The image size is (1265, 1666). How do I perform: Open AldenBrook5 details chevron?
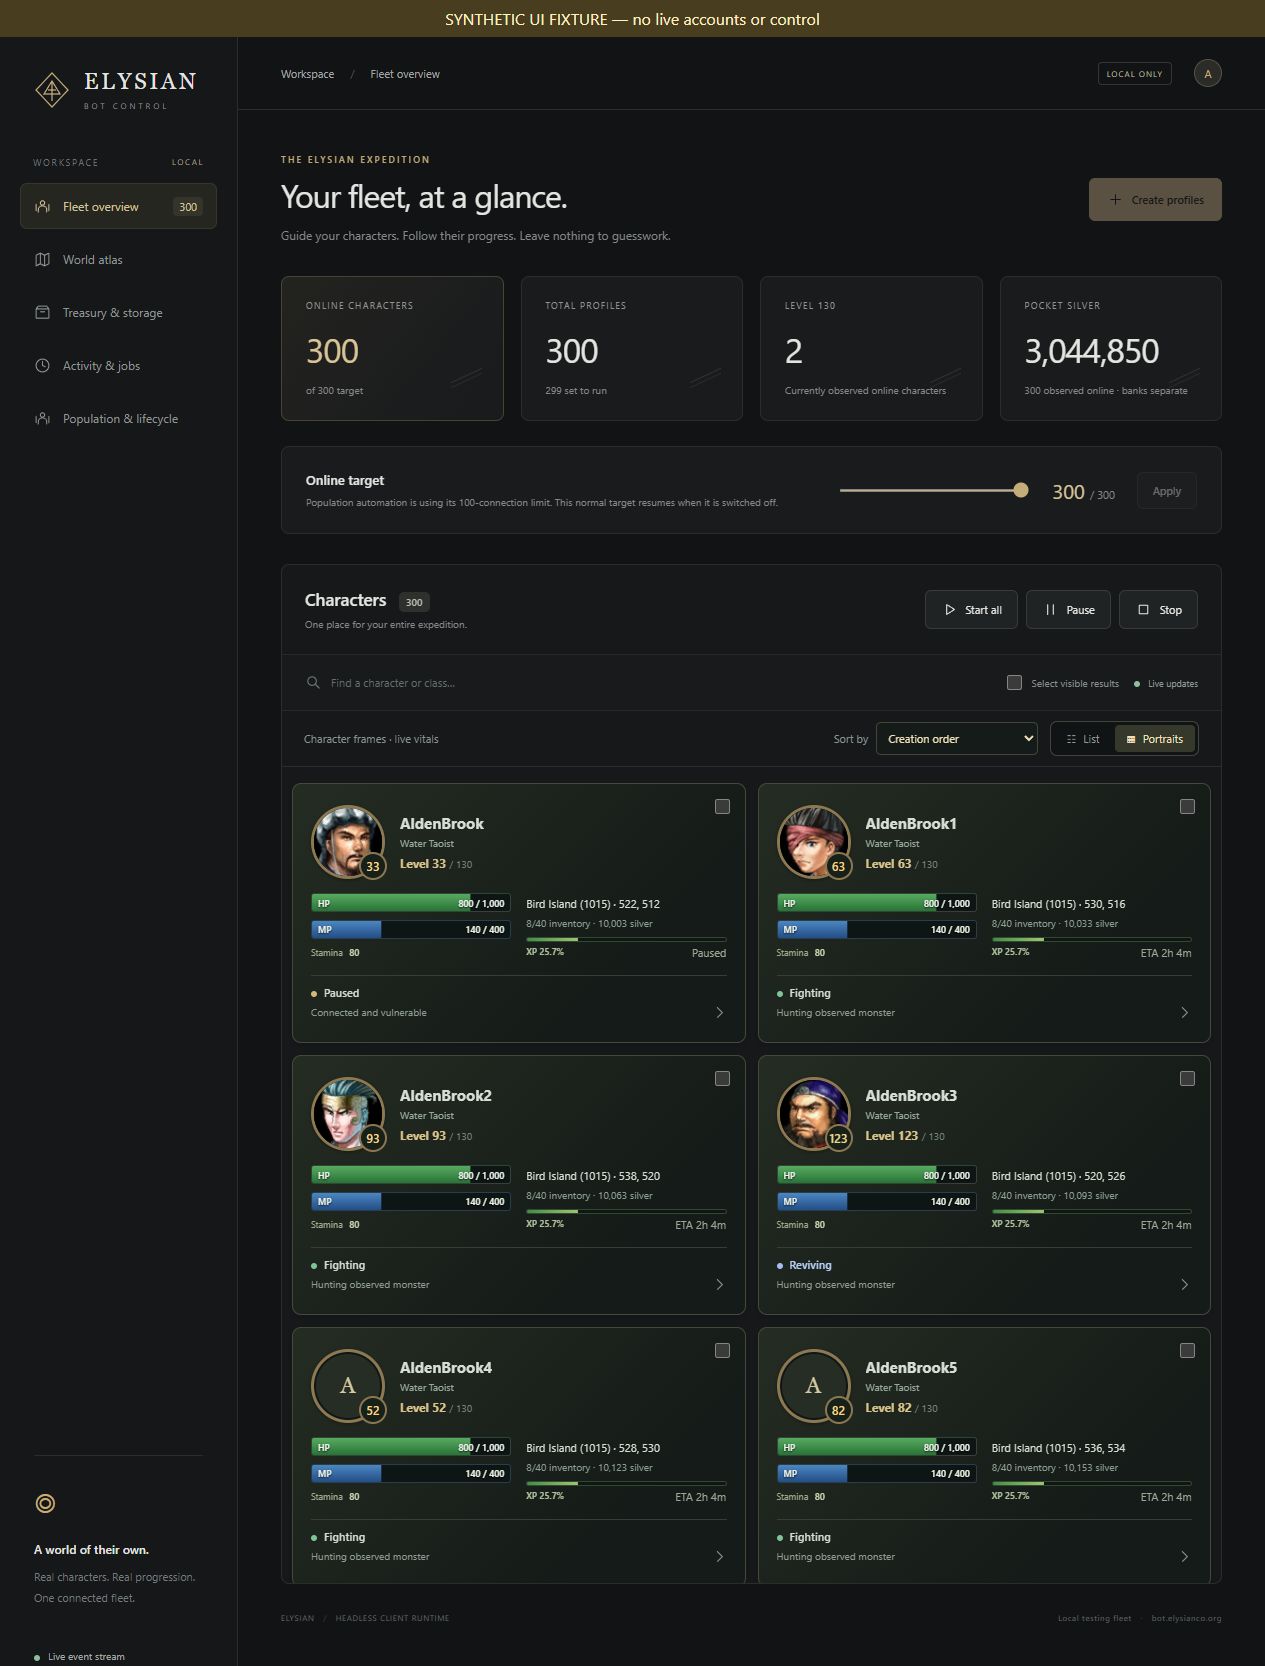(x=1185, y=1557)
